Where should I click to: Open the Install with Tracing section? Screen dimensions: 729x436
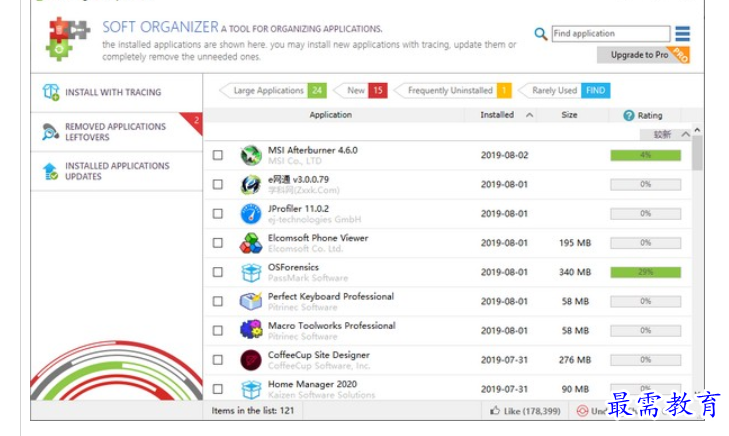point(117,92)
